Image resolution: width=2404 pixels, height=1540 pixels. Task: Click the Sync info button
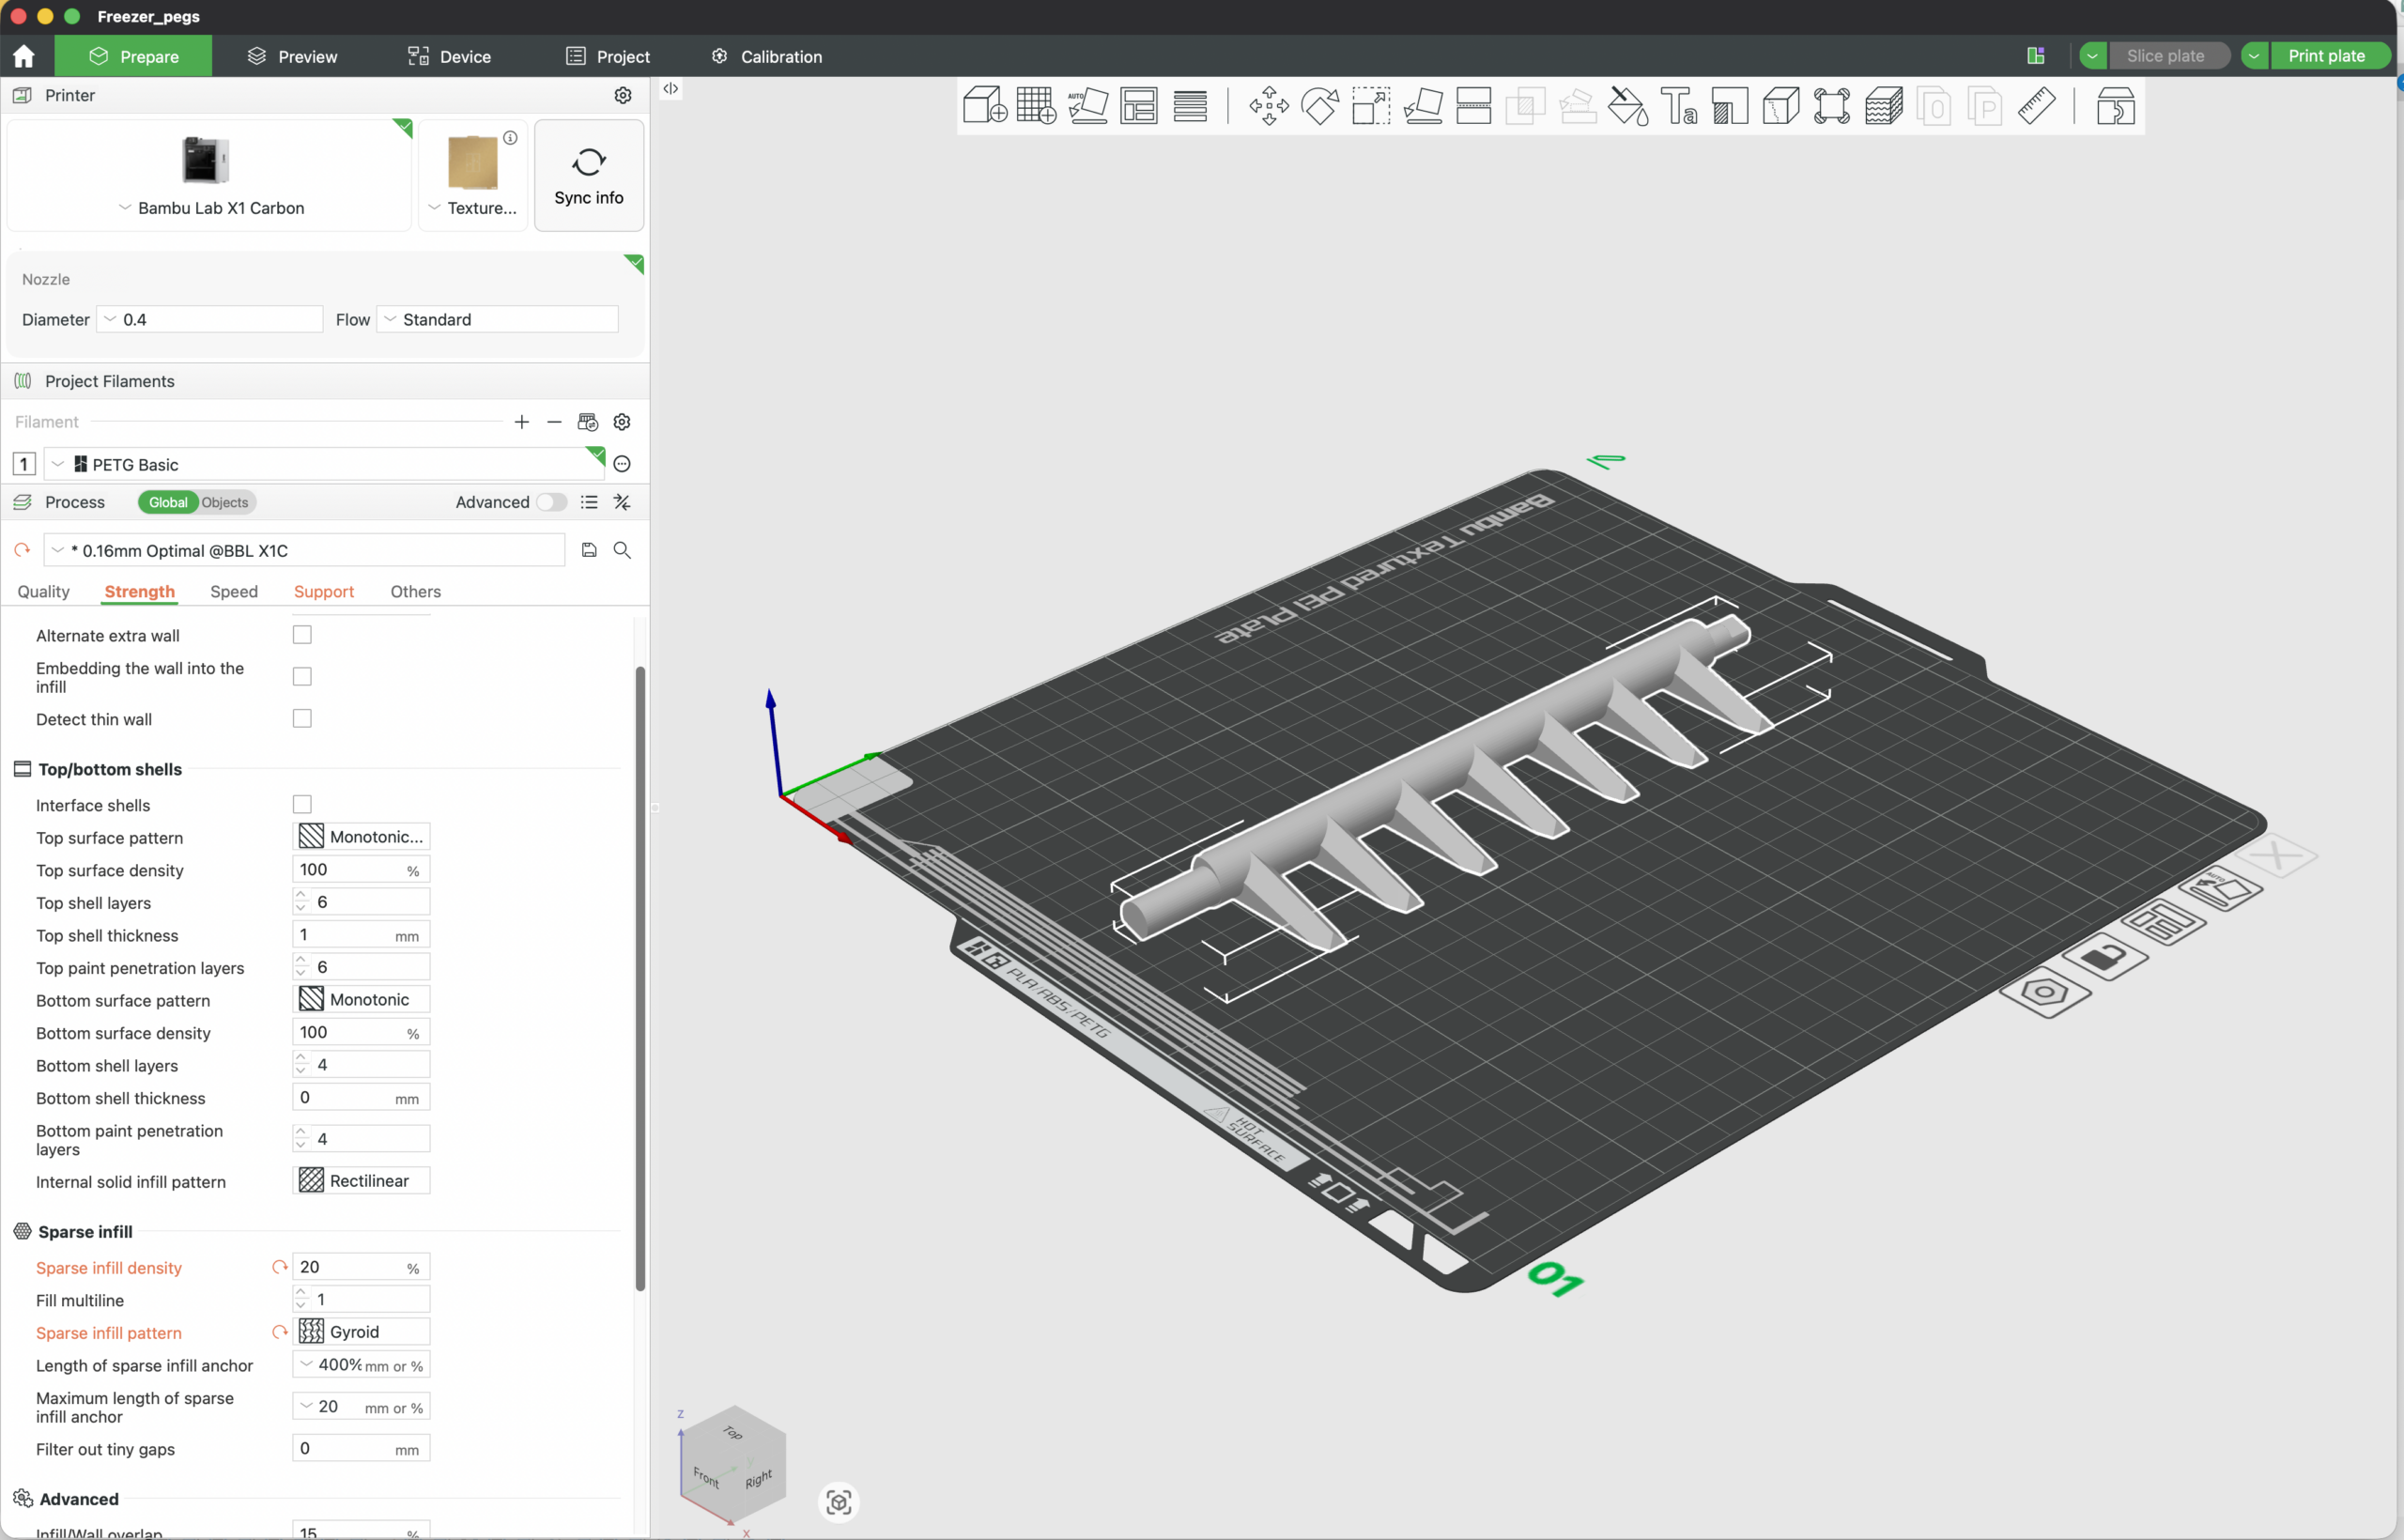589,176
